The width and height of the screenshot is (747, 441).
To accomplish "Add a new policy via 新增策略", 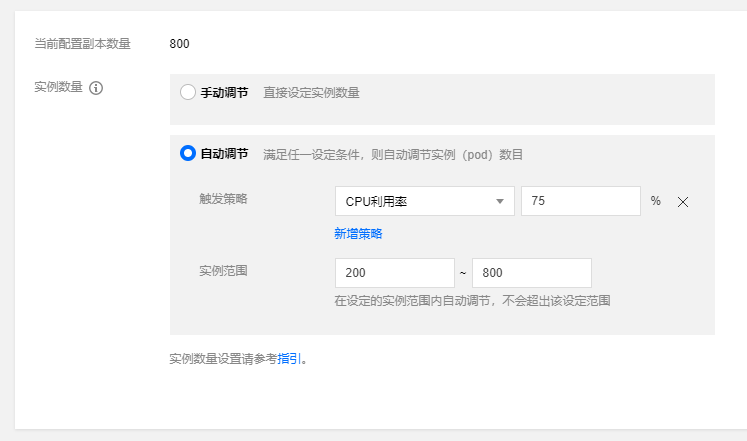I will coord(358,234).
